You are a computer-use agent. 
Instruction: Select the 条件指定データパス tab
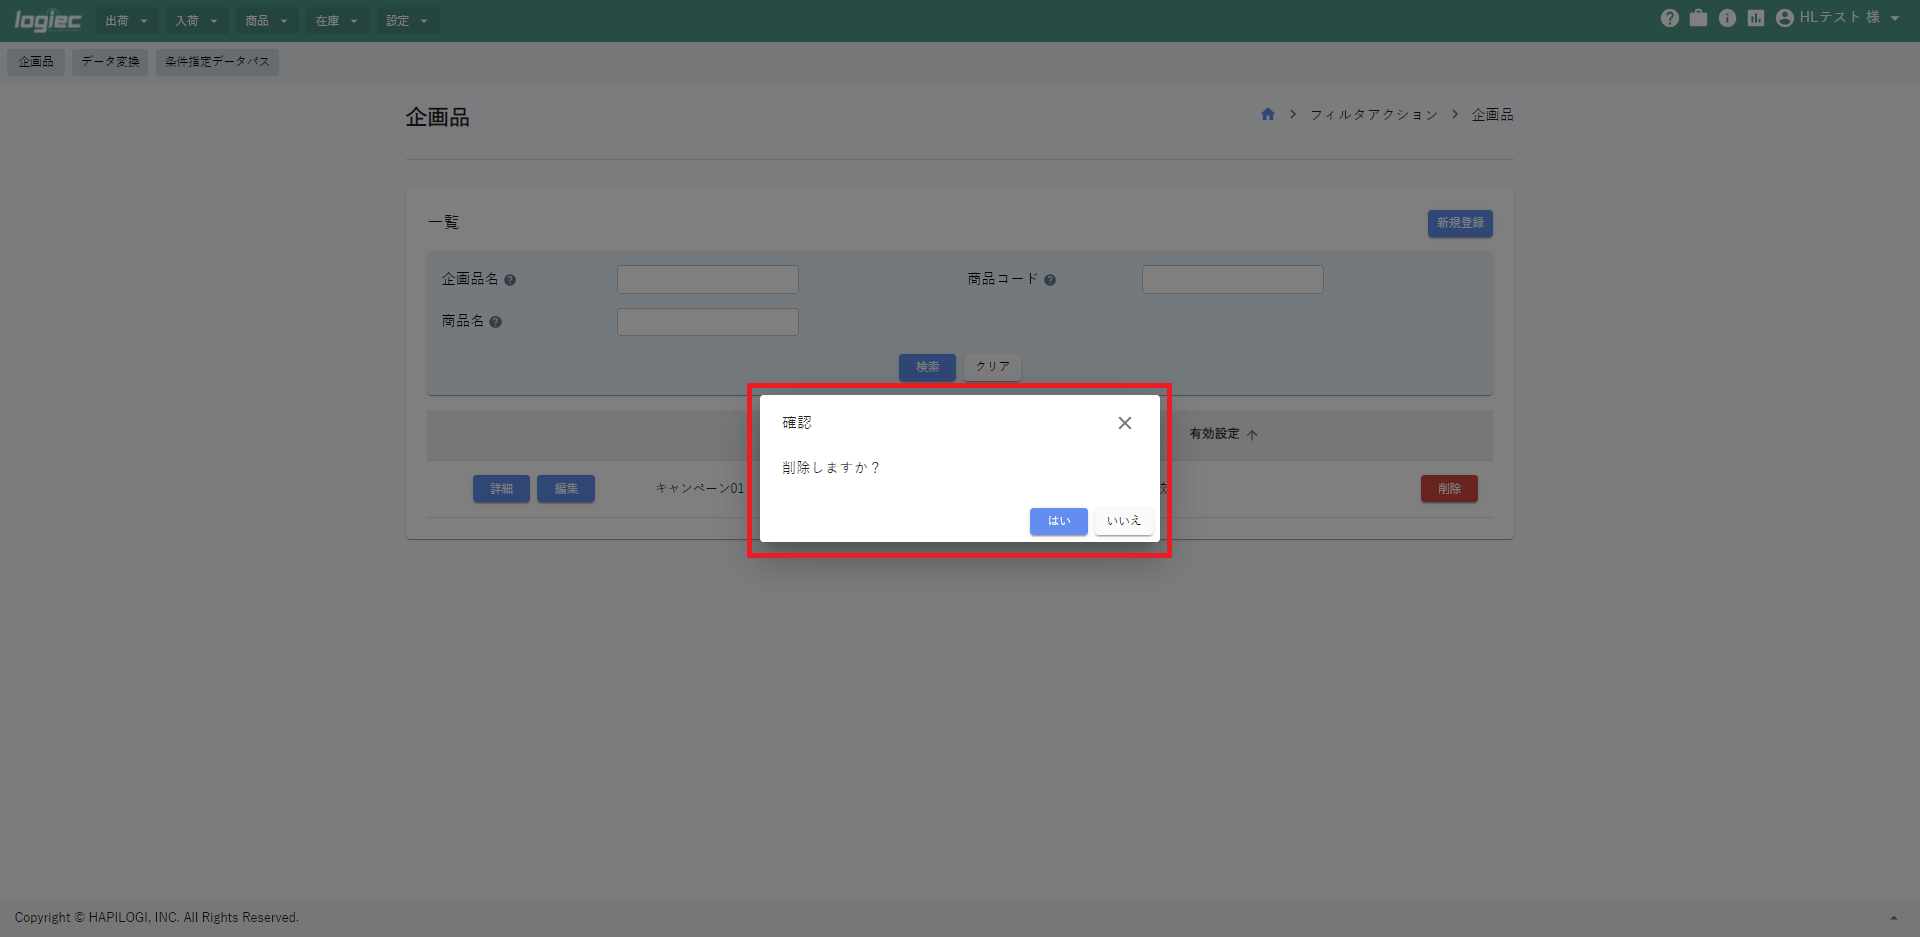tap(217, 62)
